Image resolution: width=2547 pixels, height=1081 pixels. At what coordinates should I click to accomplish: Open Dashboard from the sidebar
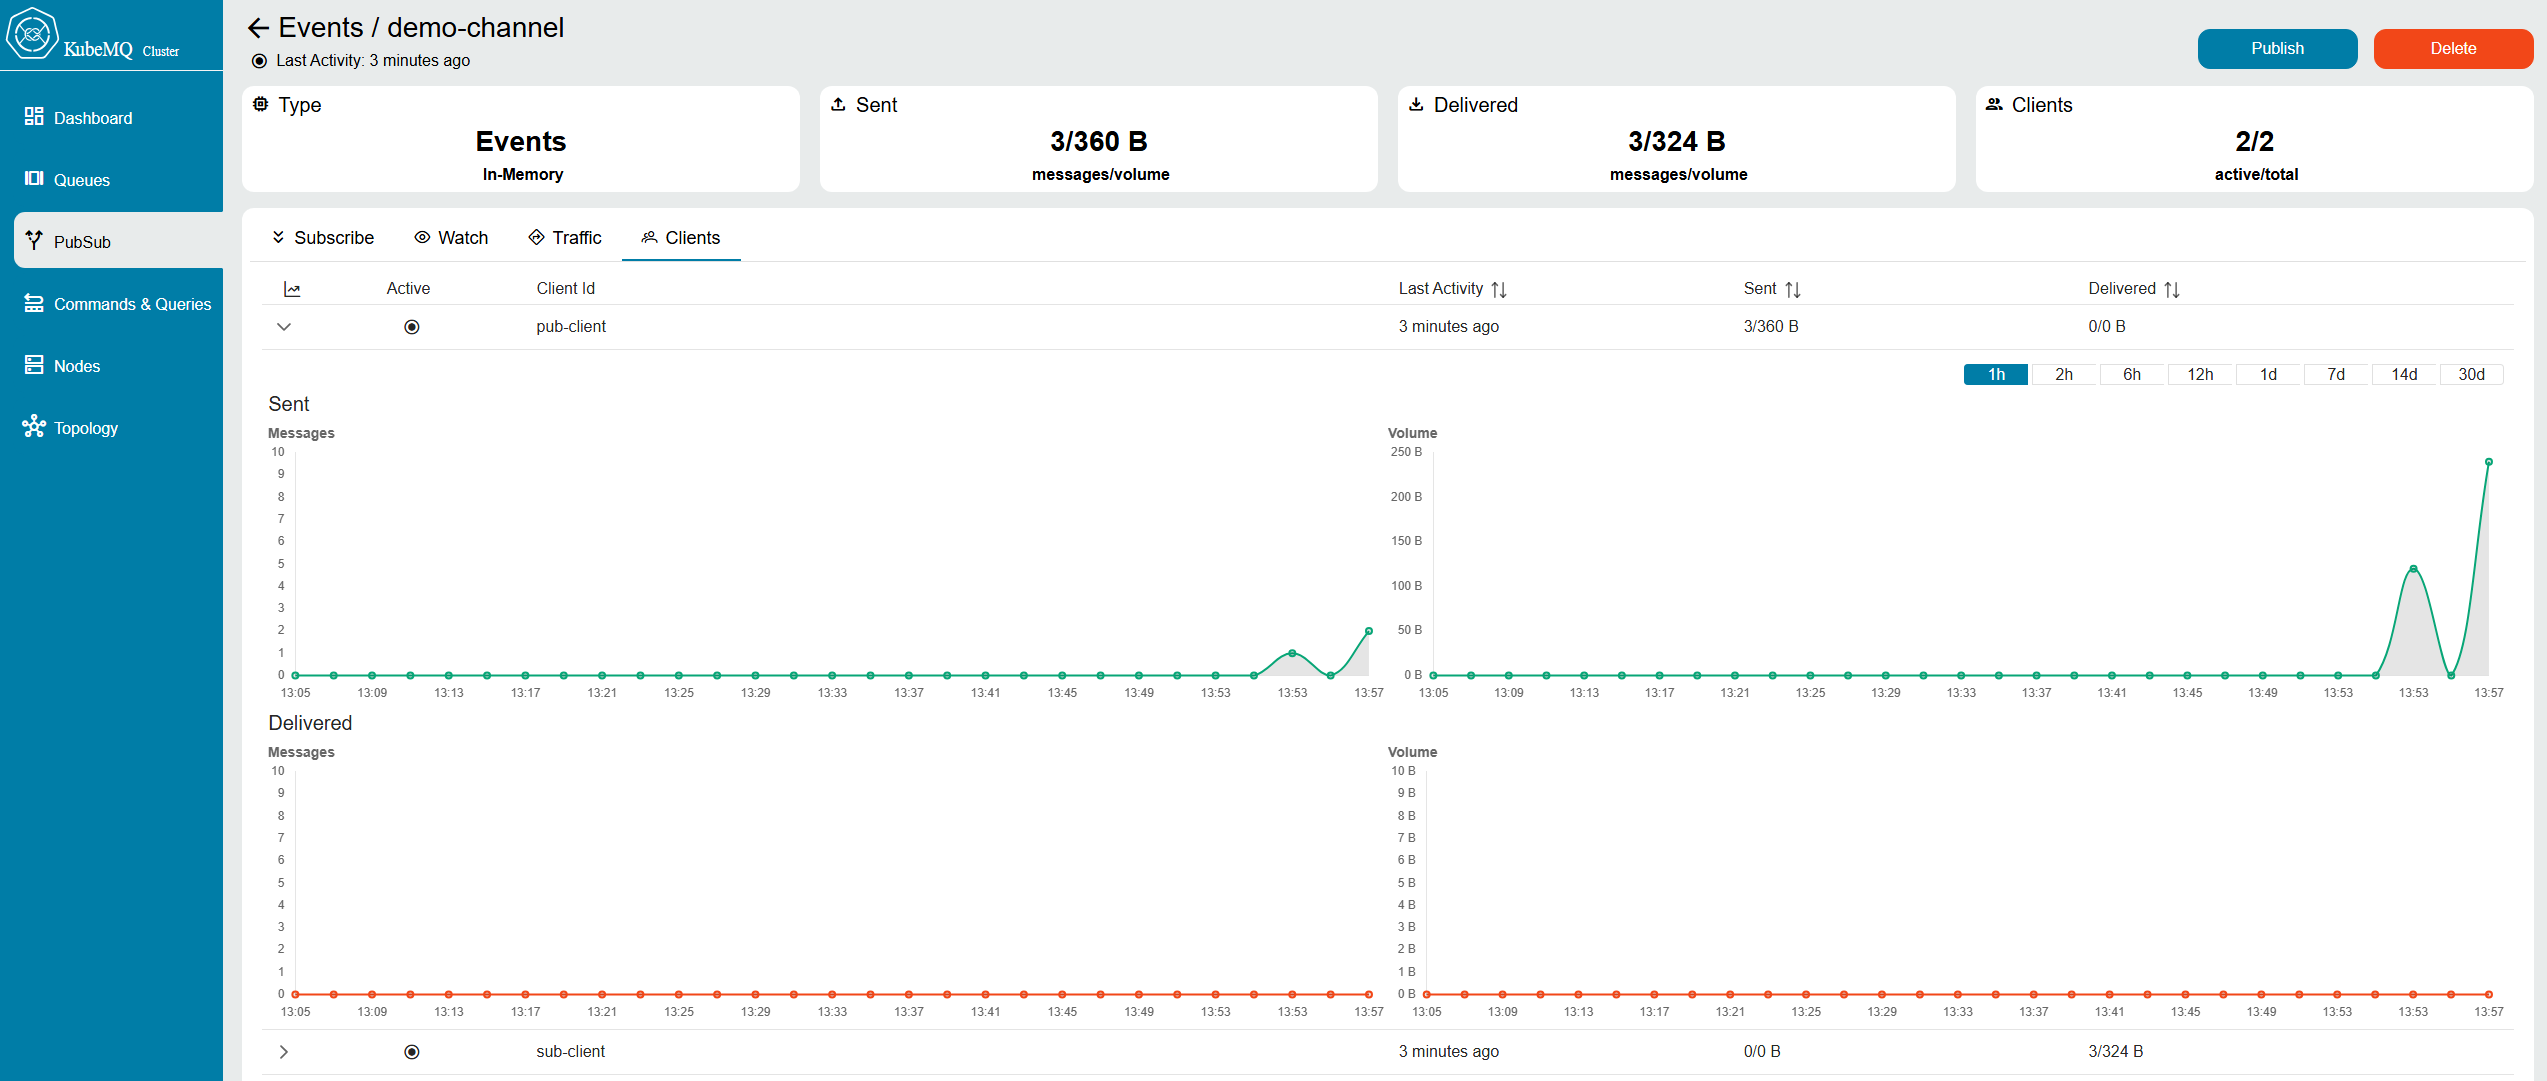[92, 118]
